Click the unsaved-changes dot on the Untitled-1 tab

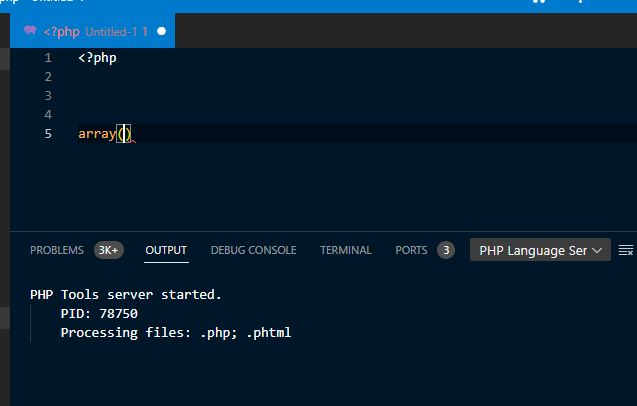pos(161,31)
